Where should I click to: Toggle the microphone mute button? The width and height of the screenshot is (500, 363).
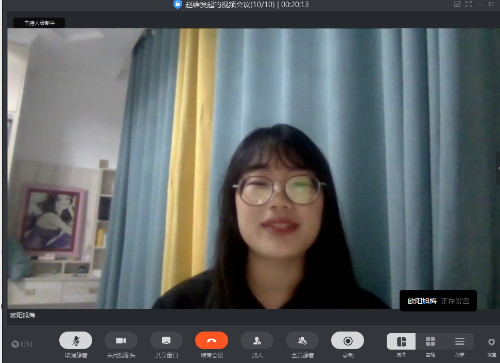coord(76,341)
